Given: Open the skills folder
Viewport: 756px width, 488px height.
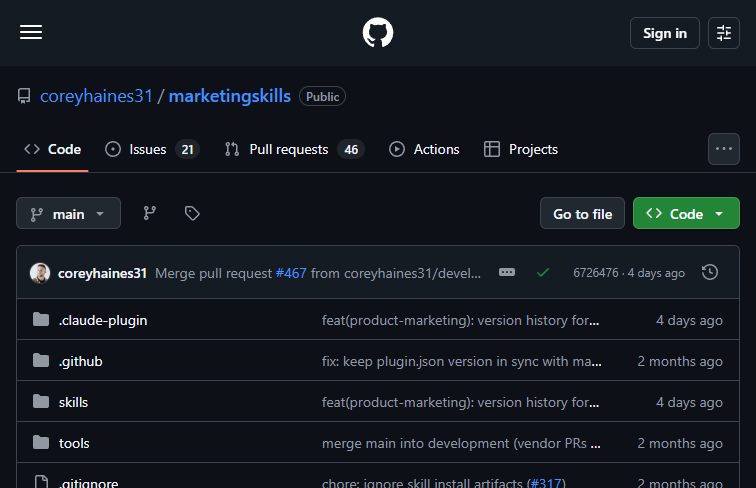Looking at the screenshot, I should pyautogui.click(x=73, y=402).
